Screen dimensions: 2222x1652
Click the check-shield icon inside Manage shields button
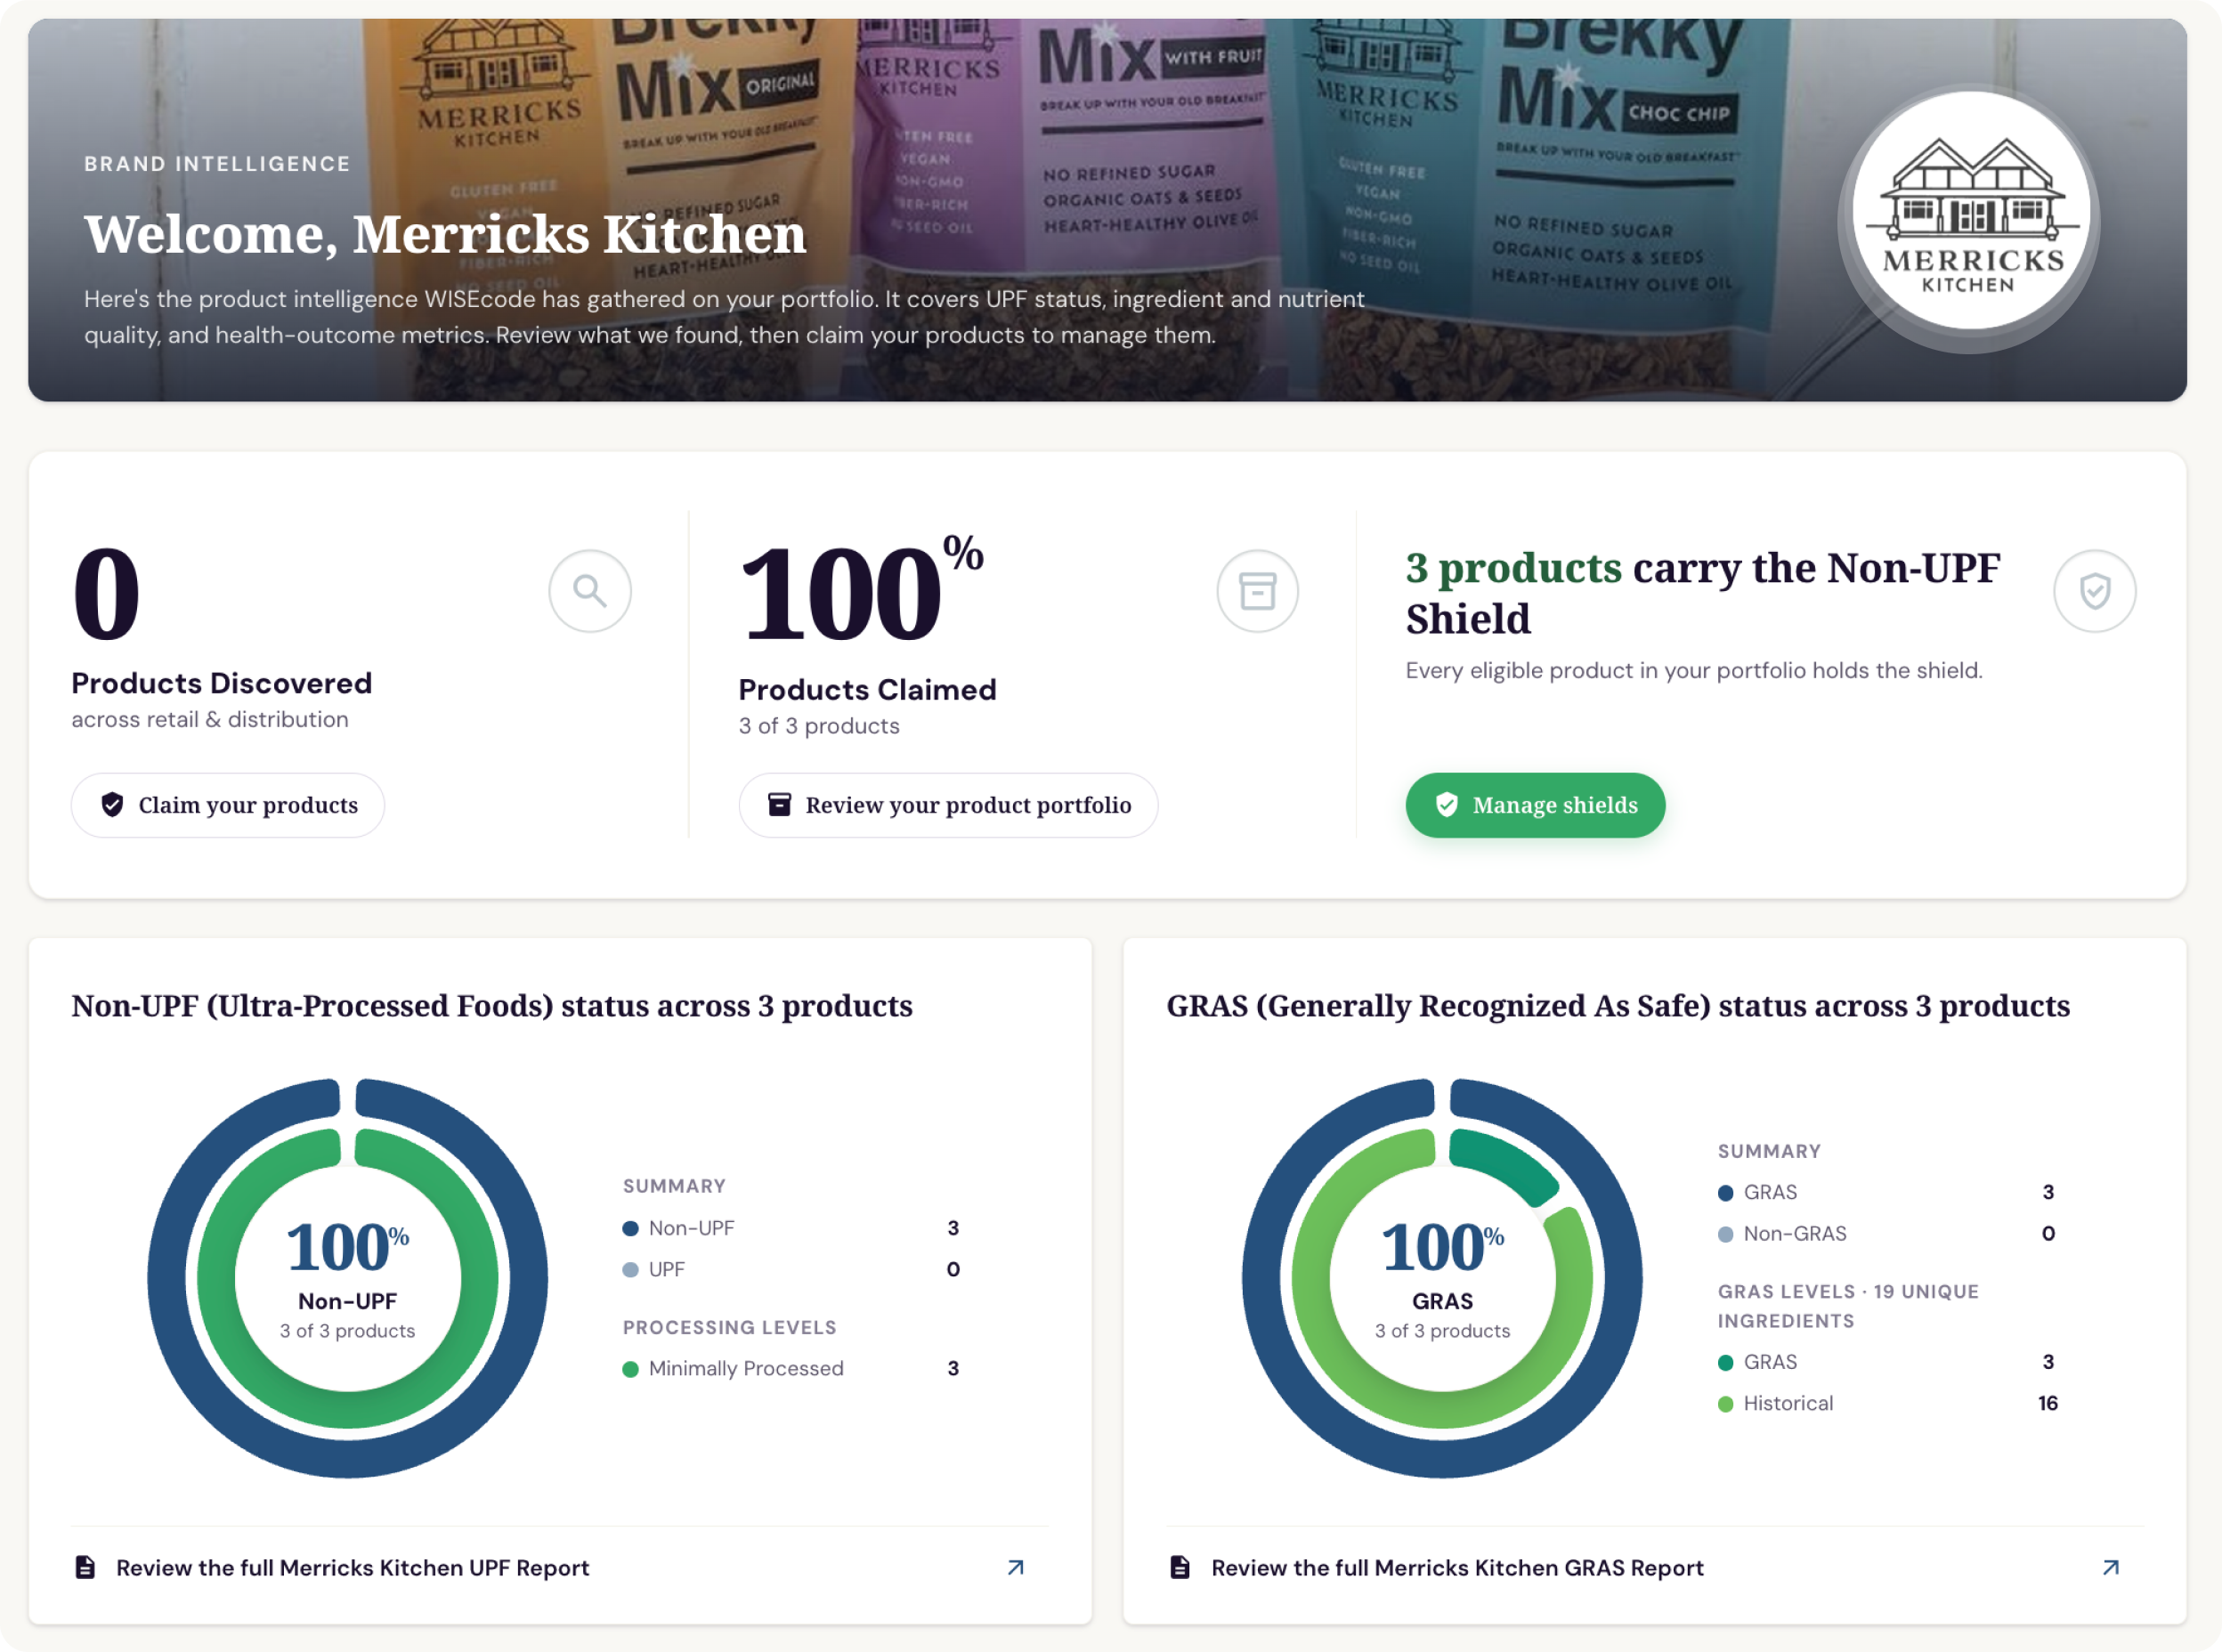pos(1446,805)
